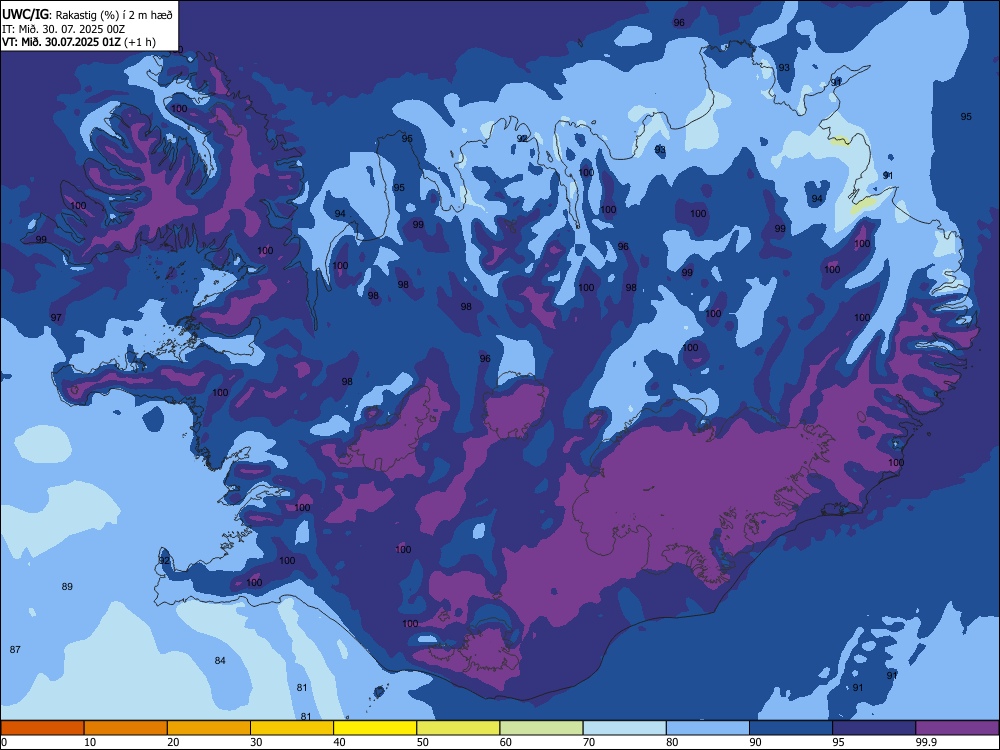Pick the light orange 20–30 legend swatch
Viewport: 1000px width, 750px height.
click(209, 728)
